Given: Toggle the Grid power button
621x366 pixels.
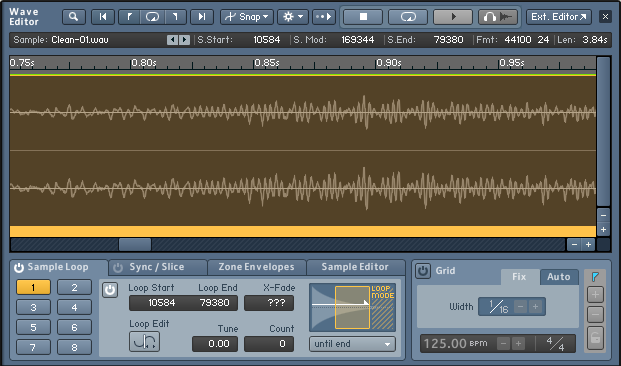Looking at the screenshot, I should click(423, 271).
